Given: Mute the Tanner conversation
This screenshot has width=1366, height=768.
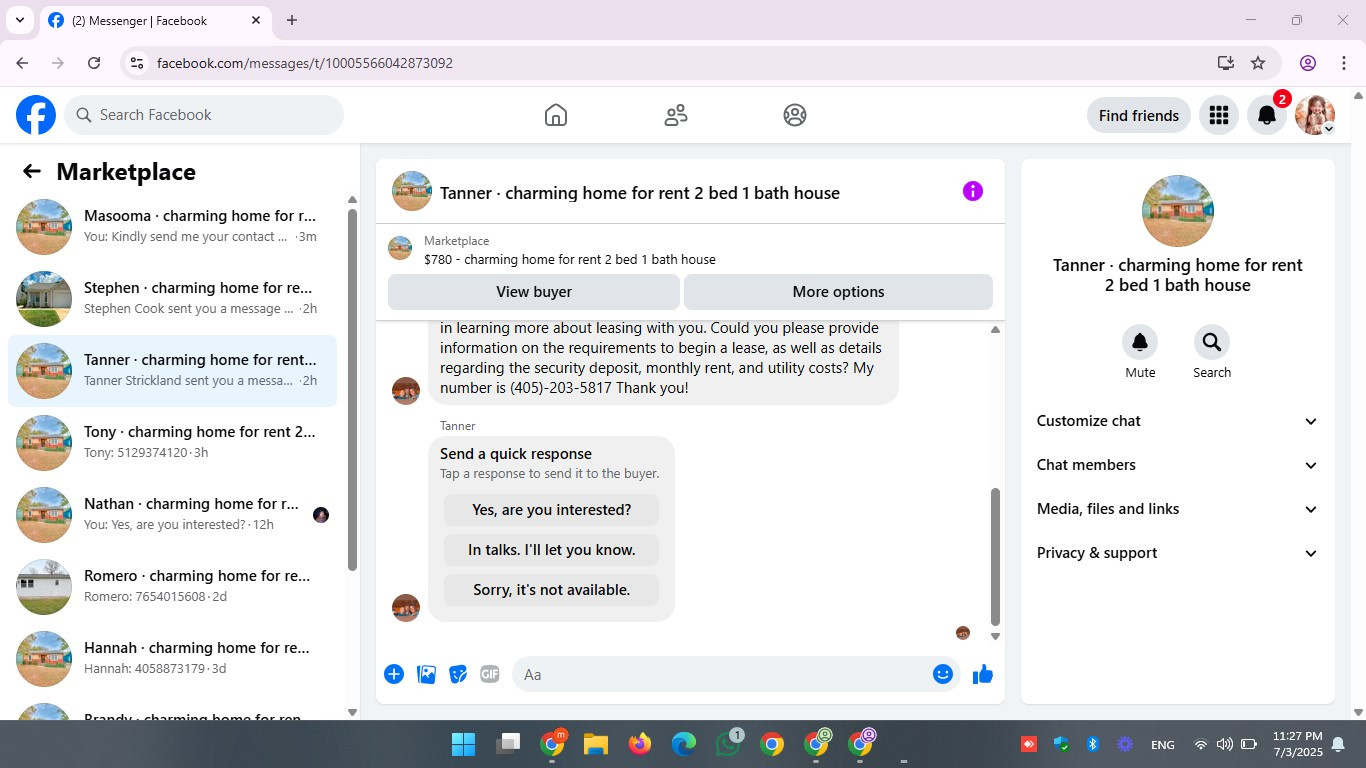Looking at the screenshot, I should (1140, 342).
